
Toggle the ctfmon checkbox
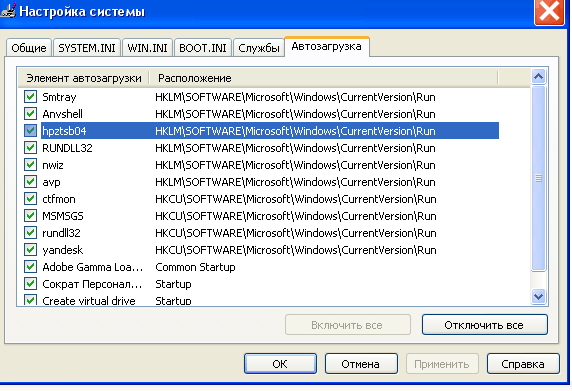31,199
